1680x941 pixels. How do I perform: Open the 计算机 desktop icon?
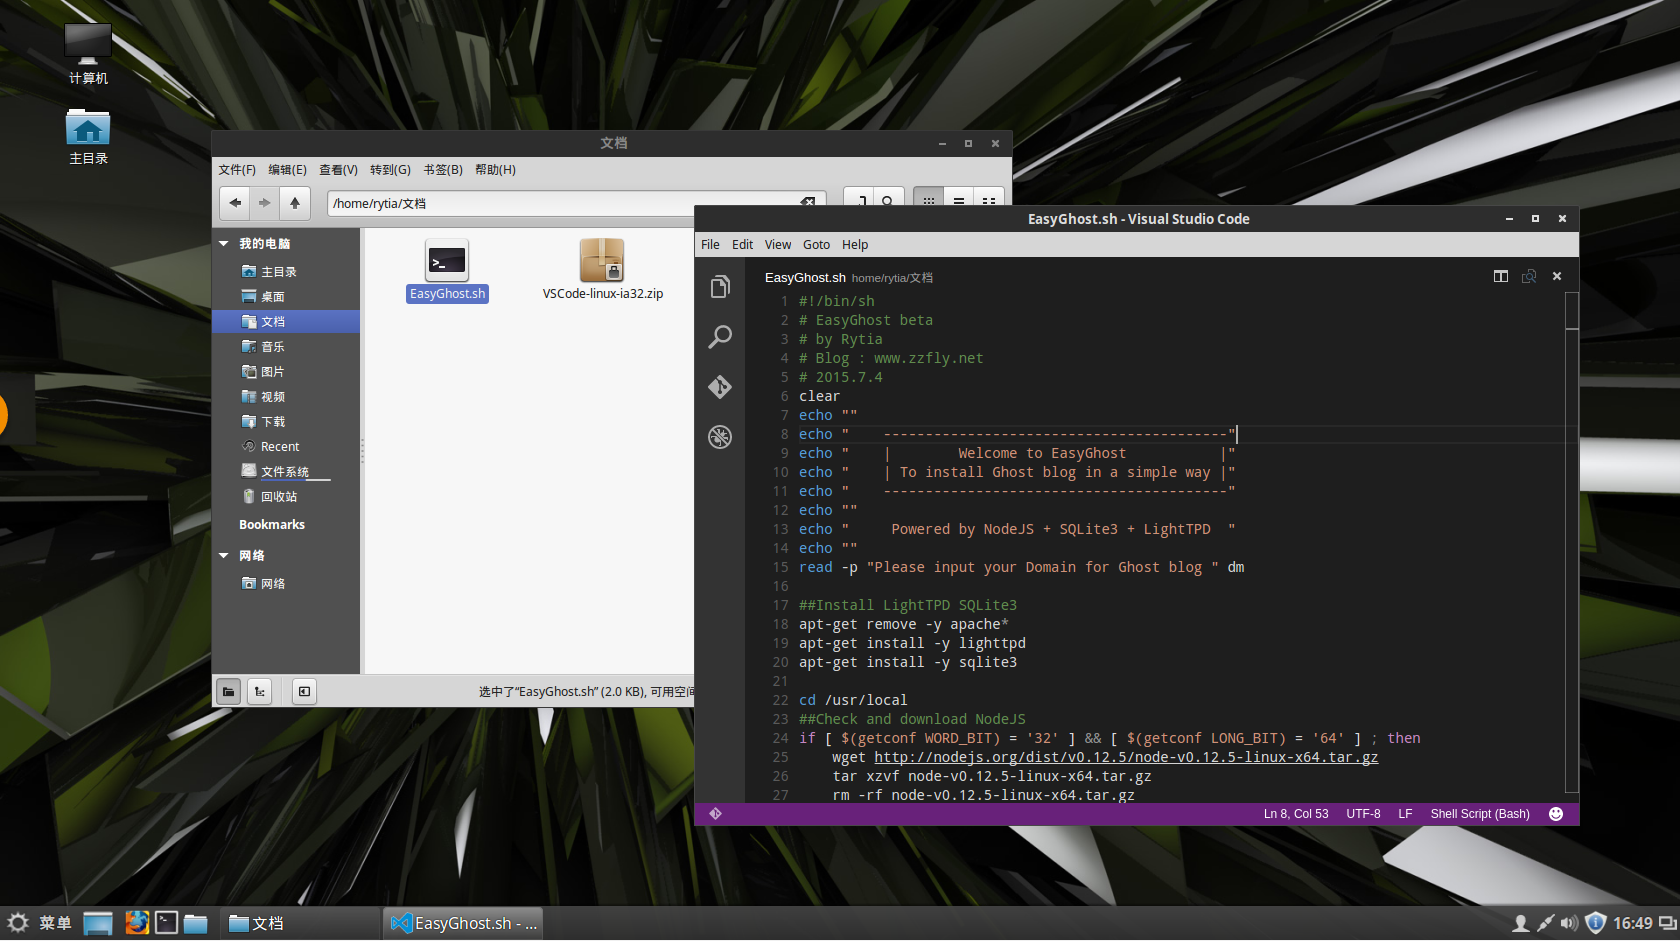pyautogui.click(x=88, y=54)
